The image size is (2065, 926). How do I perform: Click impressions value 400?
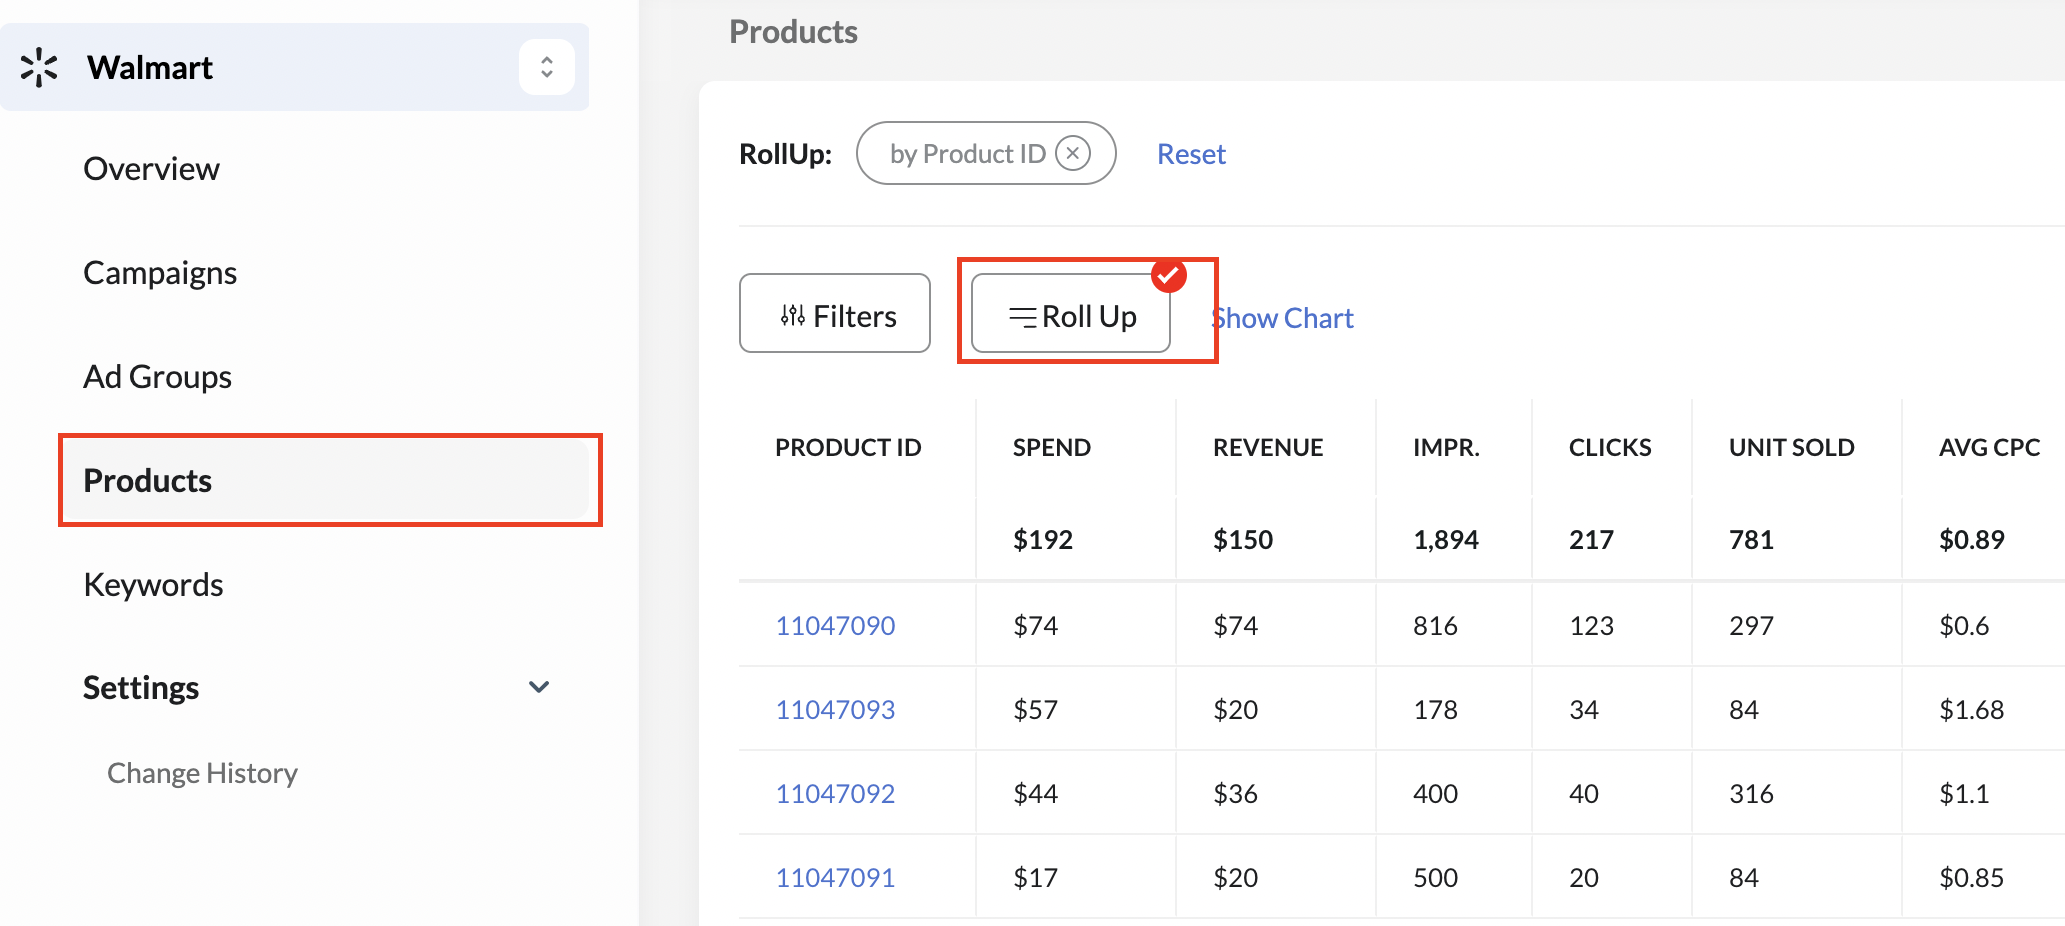coord(1436,794)
